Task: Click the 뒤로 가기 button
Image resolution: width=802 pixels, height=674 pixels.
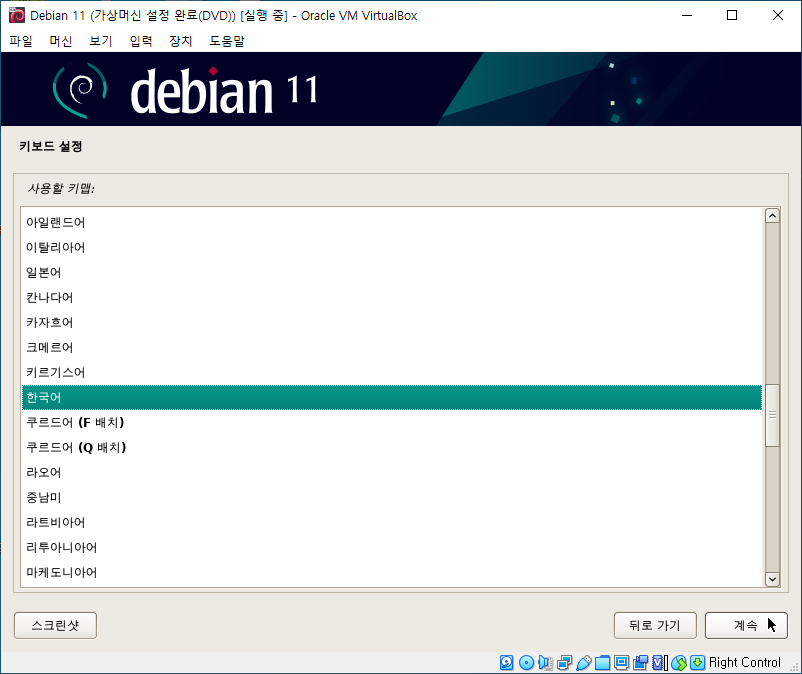Action: [655, 625]
